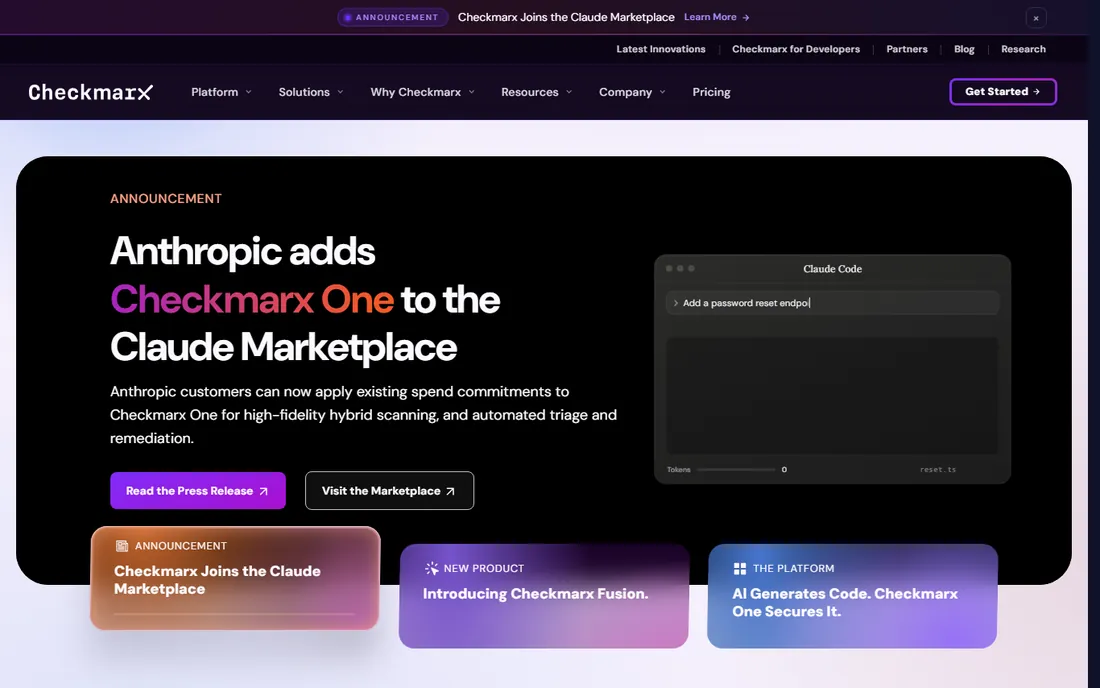Select the Introducing Checkmarx Fusion card

pos(544,595)
